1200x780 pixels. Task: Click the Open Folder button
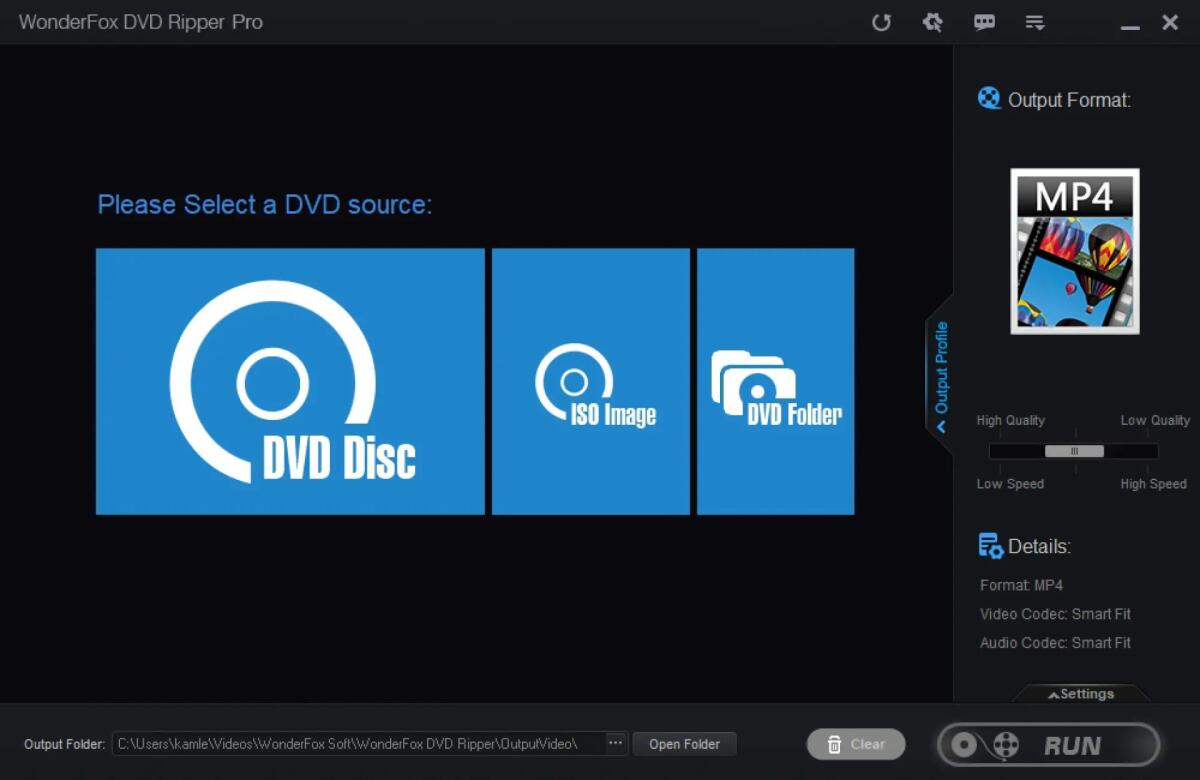tap(684, 744)
